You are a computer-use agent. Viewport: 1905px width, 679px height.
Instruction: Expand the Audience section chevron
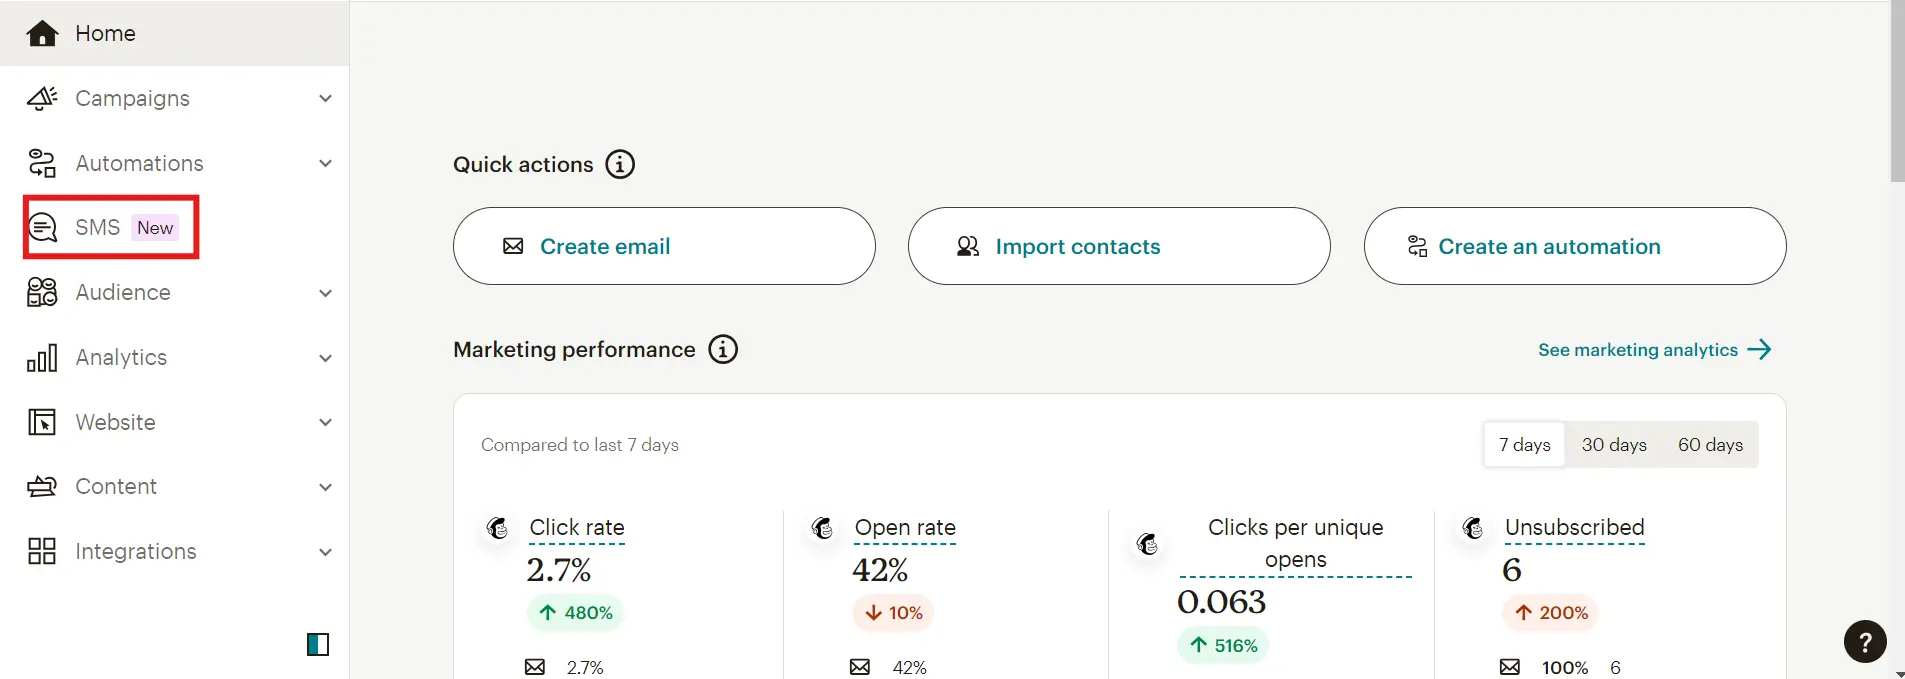[325, 293]
